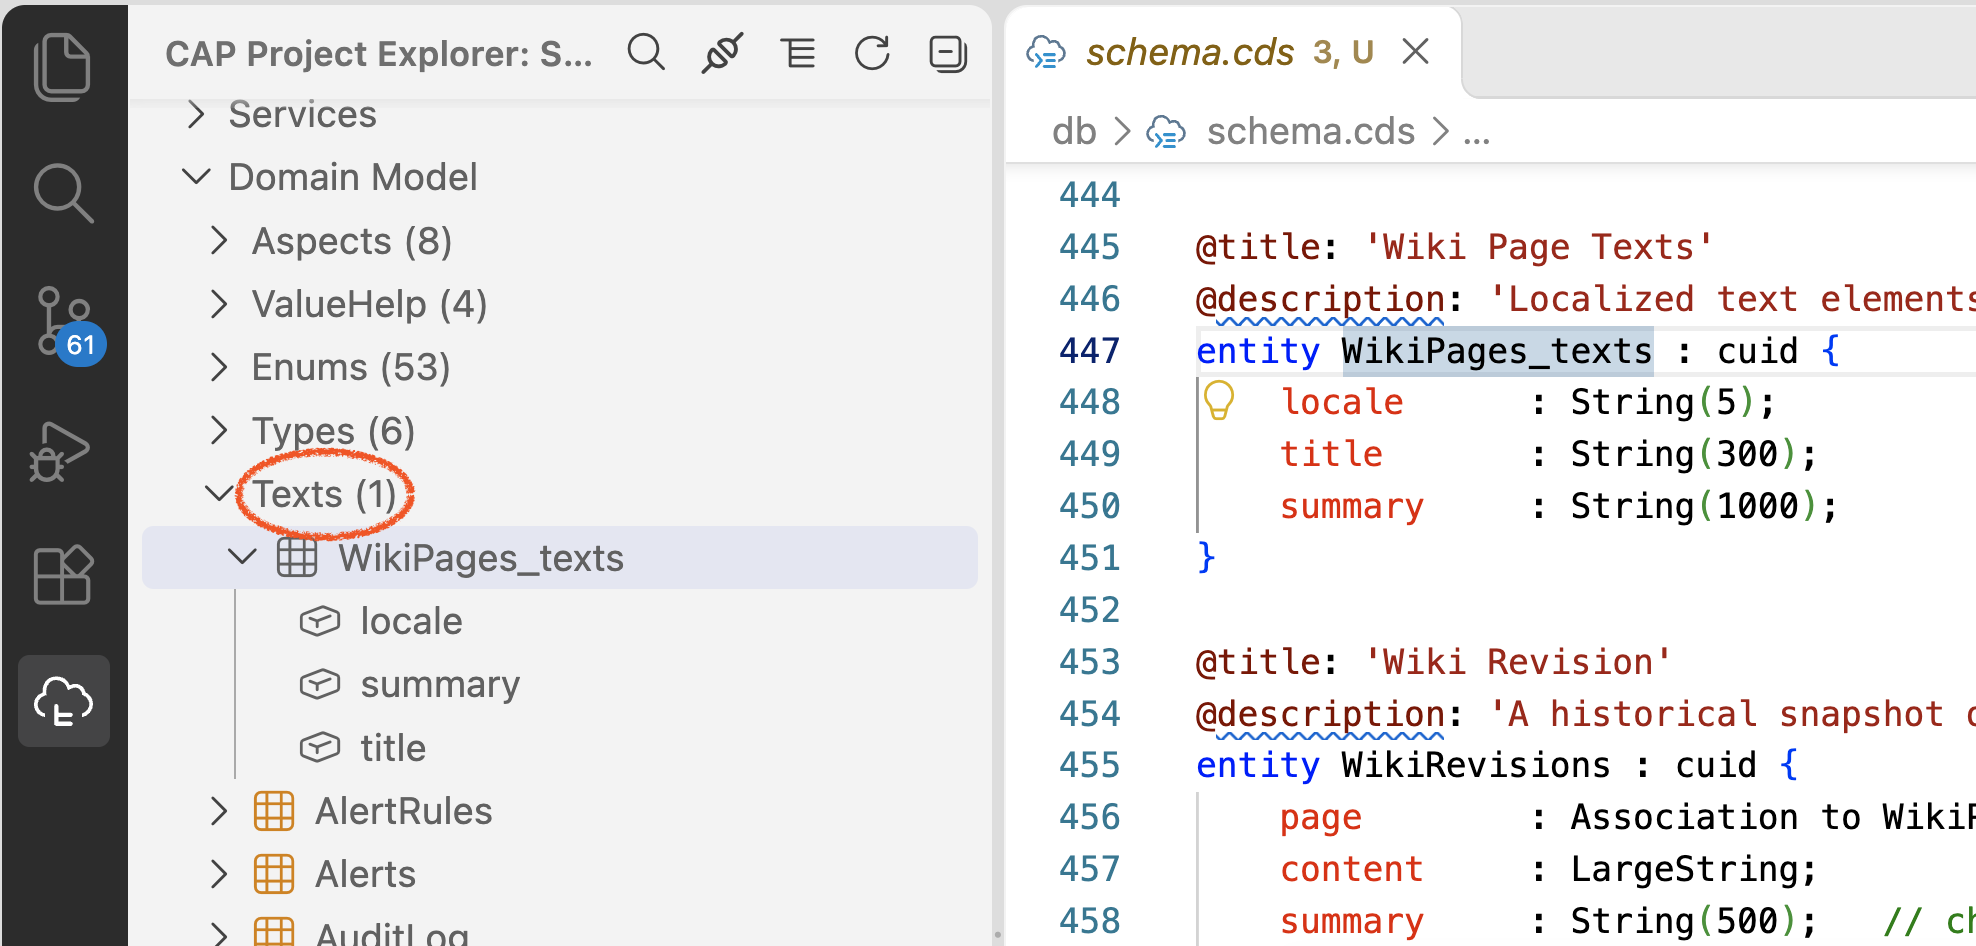Click the db breadcrumb segment

point(1074,131)
